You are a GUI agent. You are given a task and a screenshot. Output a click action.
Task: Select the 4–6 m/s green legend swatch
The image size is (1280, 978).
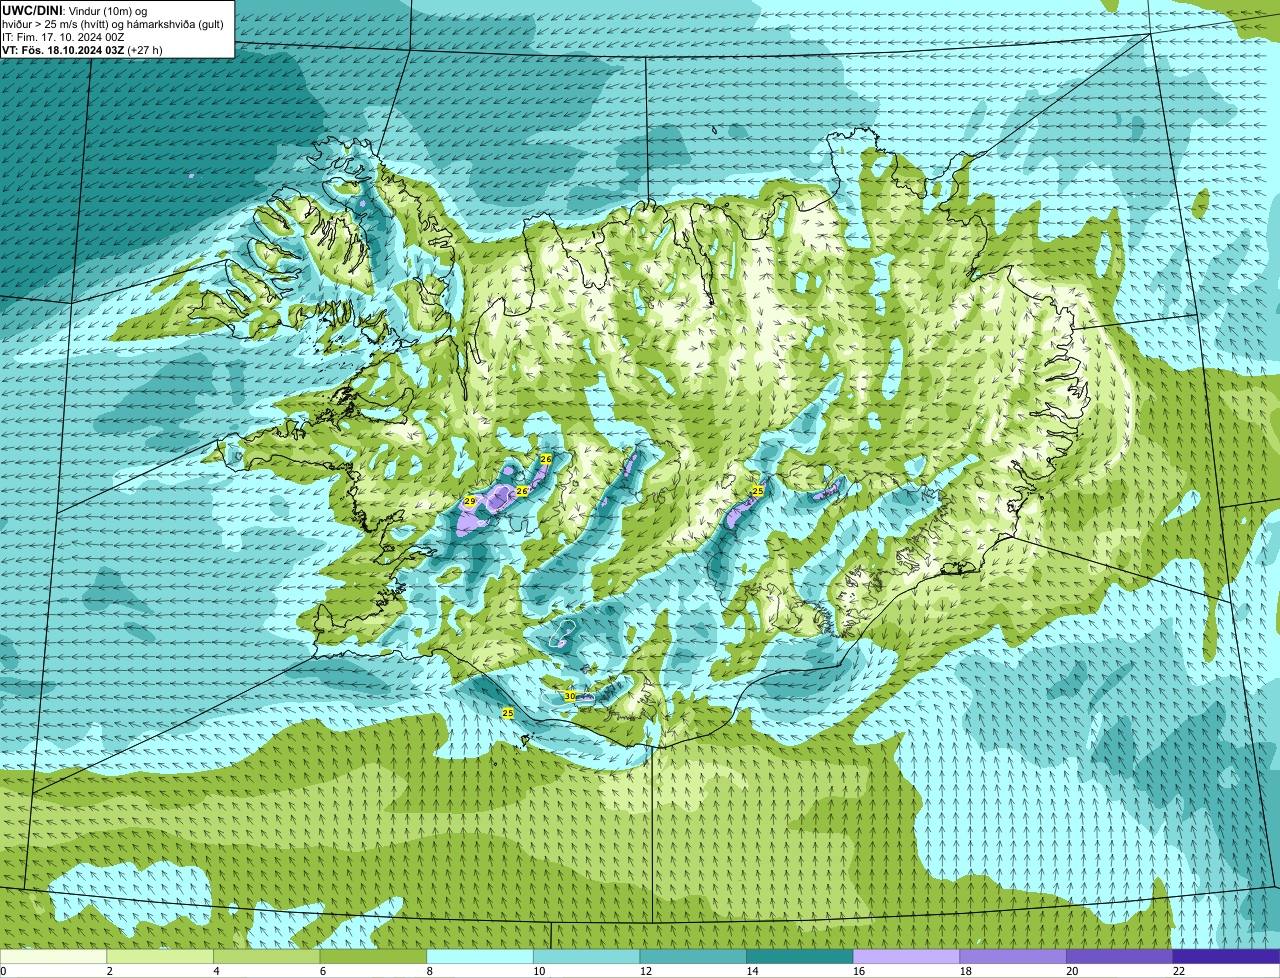[x=266, y=956]
